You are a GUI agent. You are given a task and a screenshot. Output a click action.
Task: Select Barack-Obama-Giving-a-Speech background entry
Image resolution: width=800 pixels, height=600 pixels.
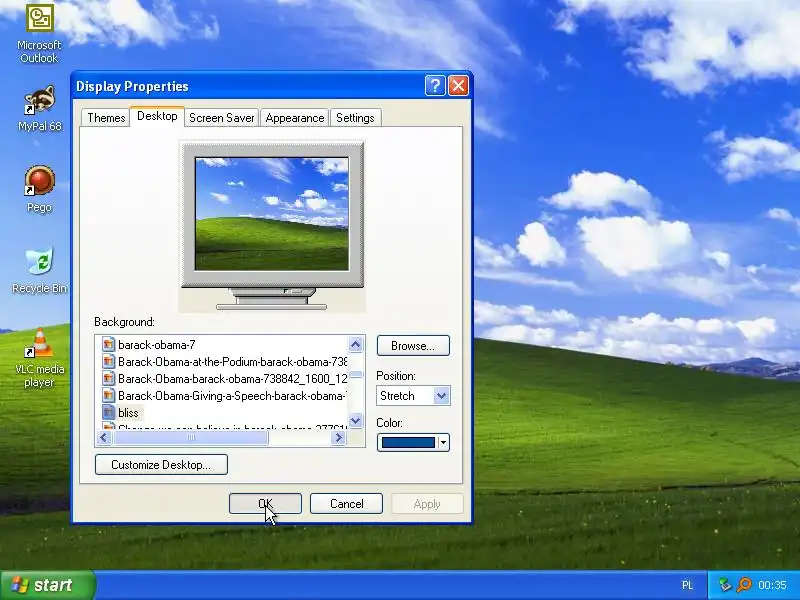pyautogui.click(x=233, y=395)
